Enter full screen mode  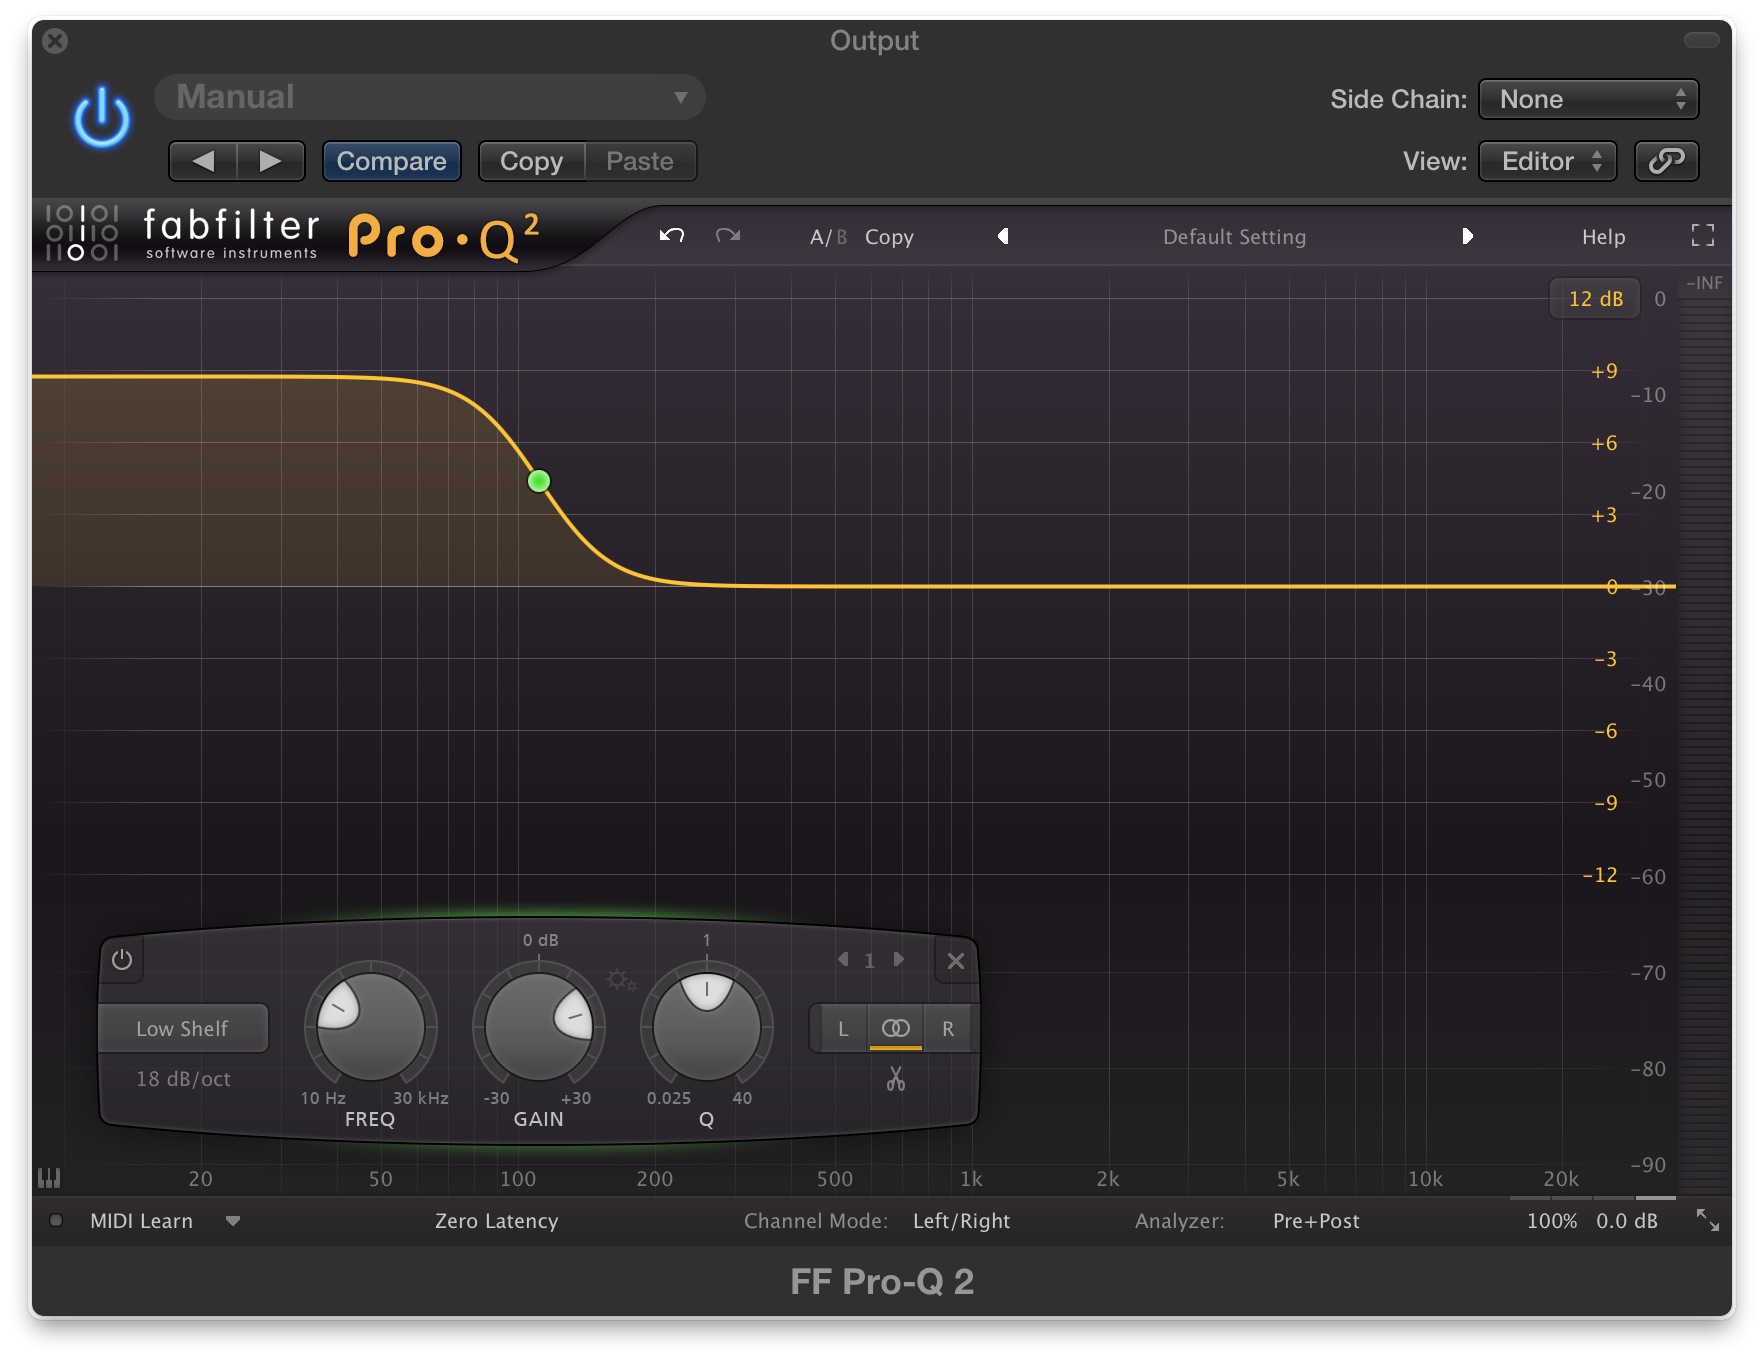pos(1702,235)
